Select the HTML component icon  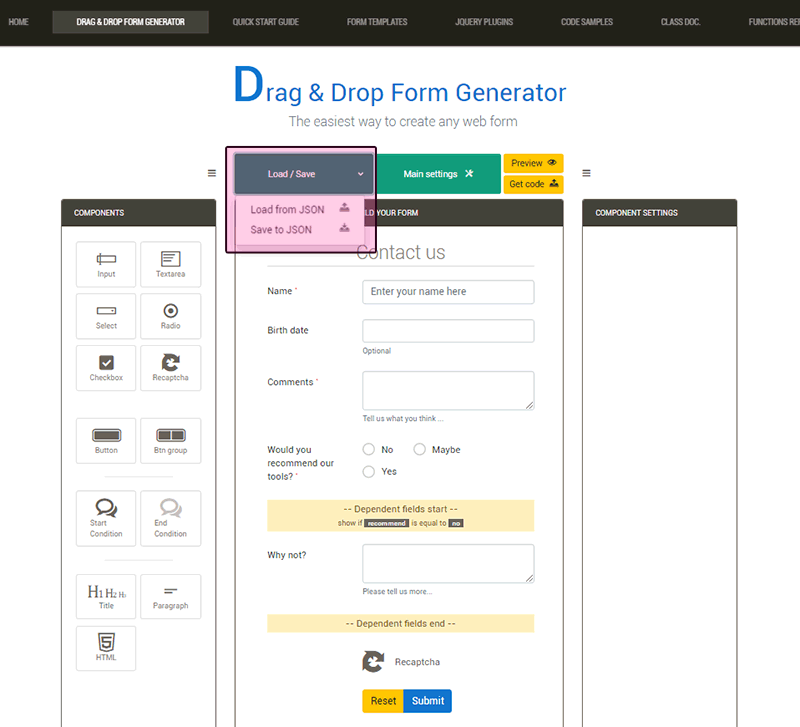click(x=106, y=647)
